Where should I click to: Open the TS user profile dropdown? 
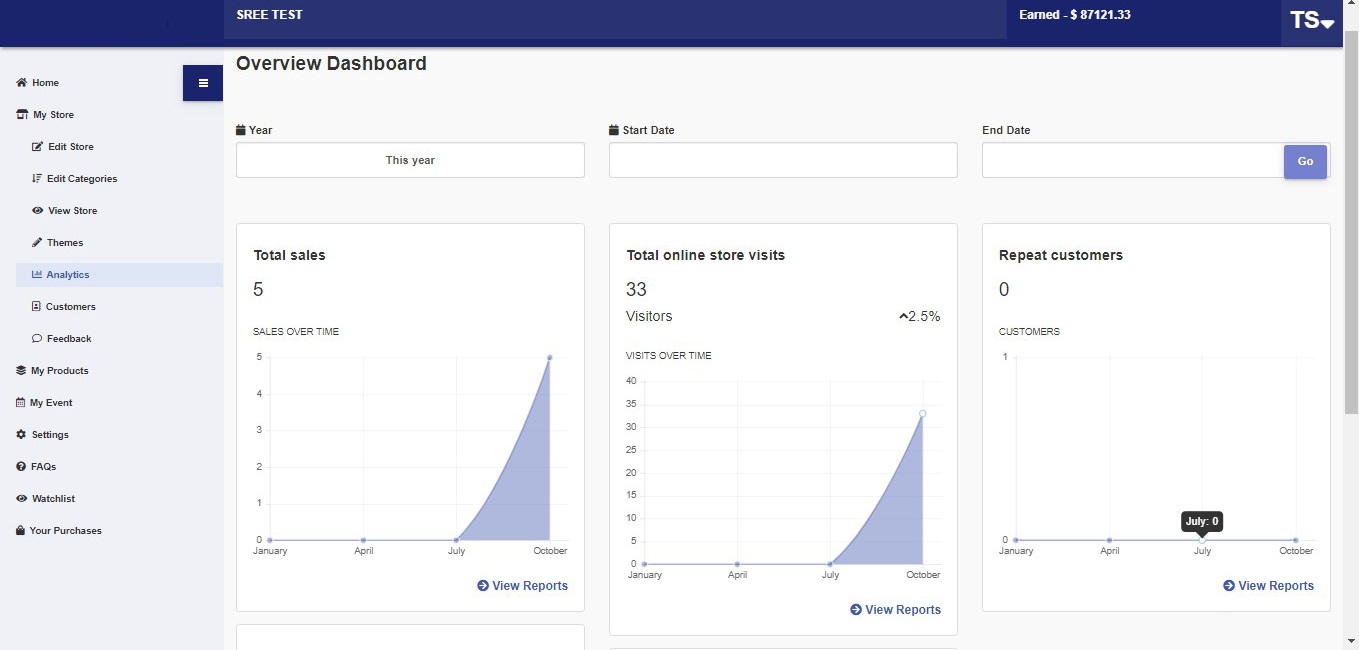tap(1311, 21)
